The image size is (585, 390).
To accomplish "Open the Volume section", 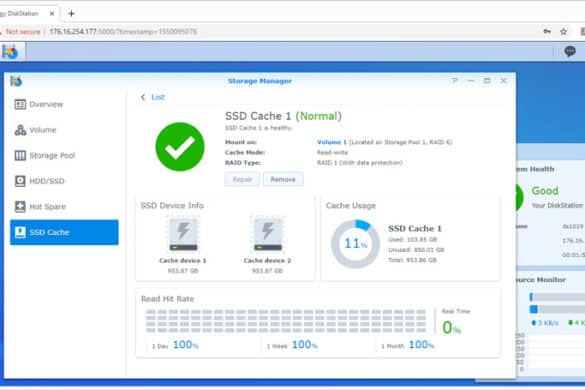I will (x=64, y=130).
